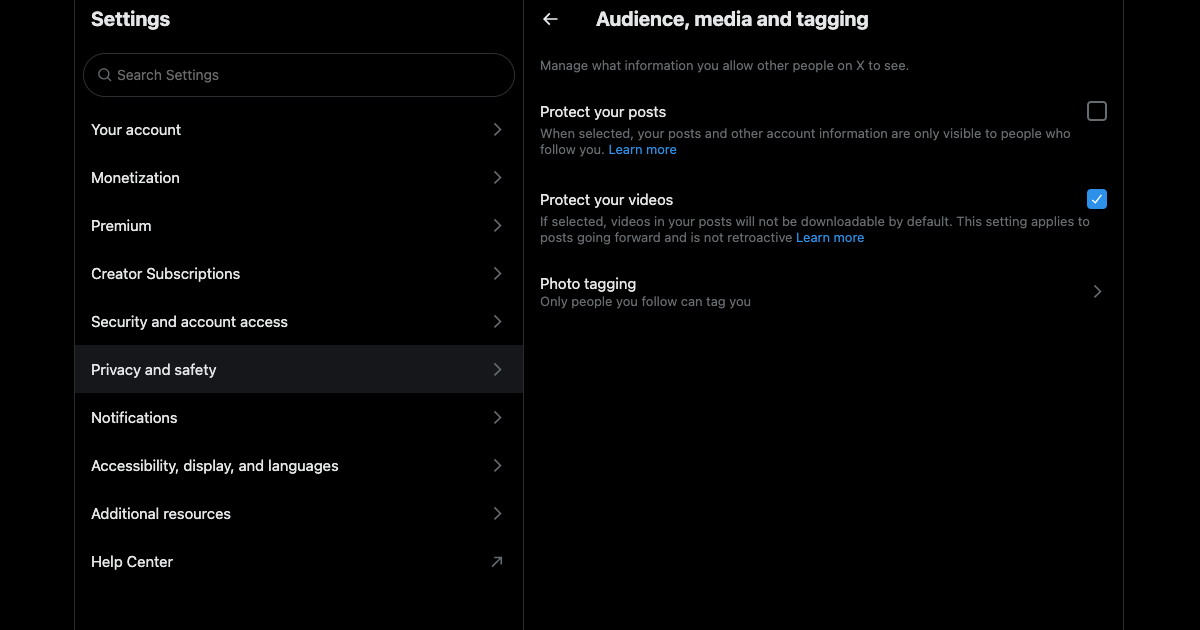This screenshot has height=630, width=1200.
Task: Click the Privacy and safety chevron
Action: [x=497, y=370]
